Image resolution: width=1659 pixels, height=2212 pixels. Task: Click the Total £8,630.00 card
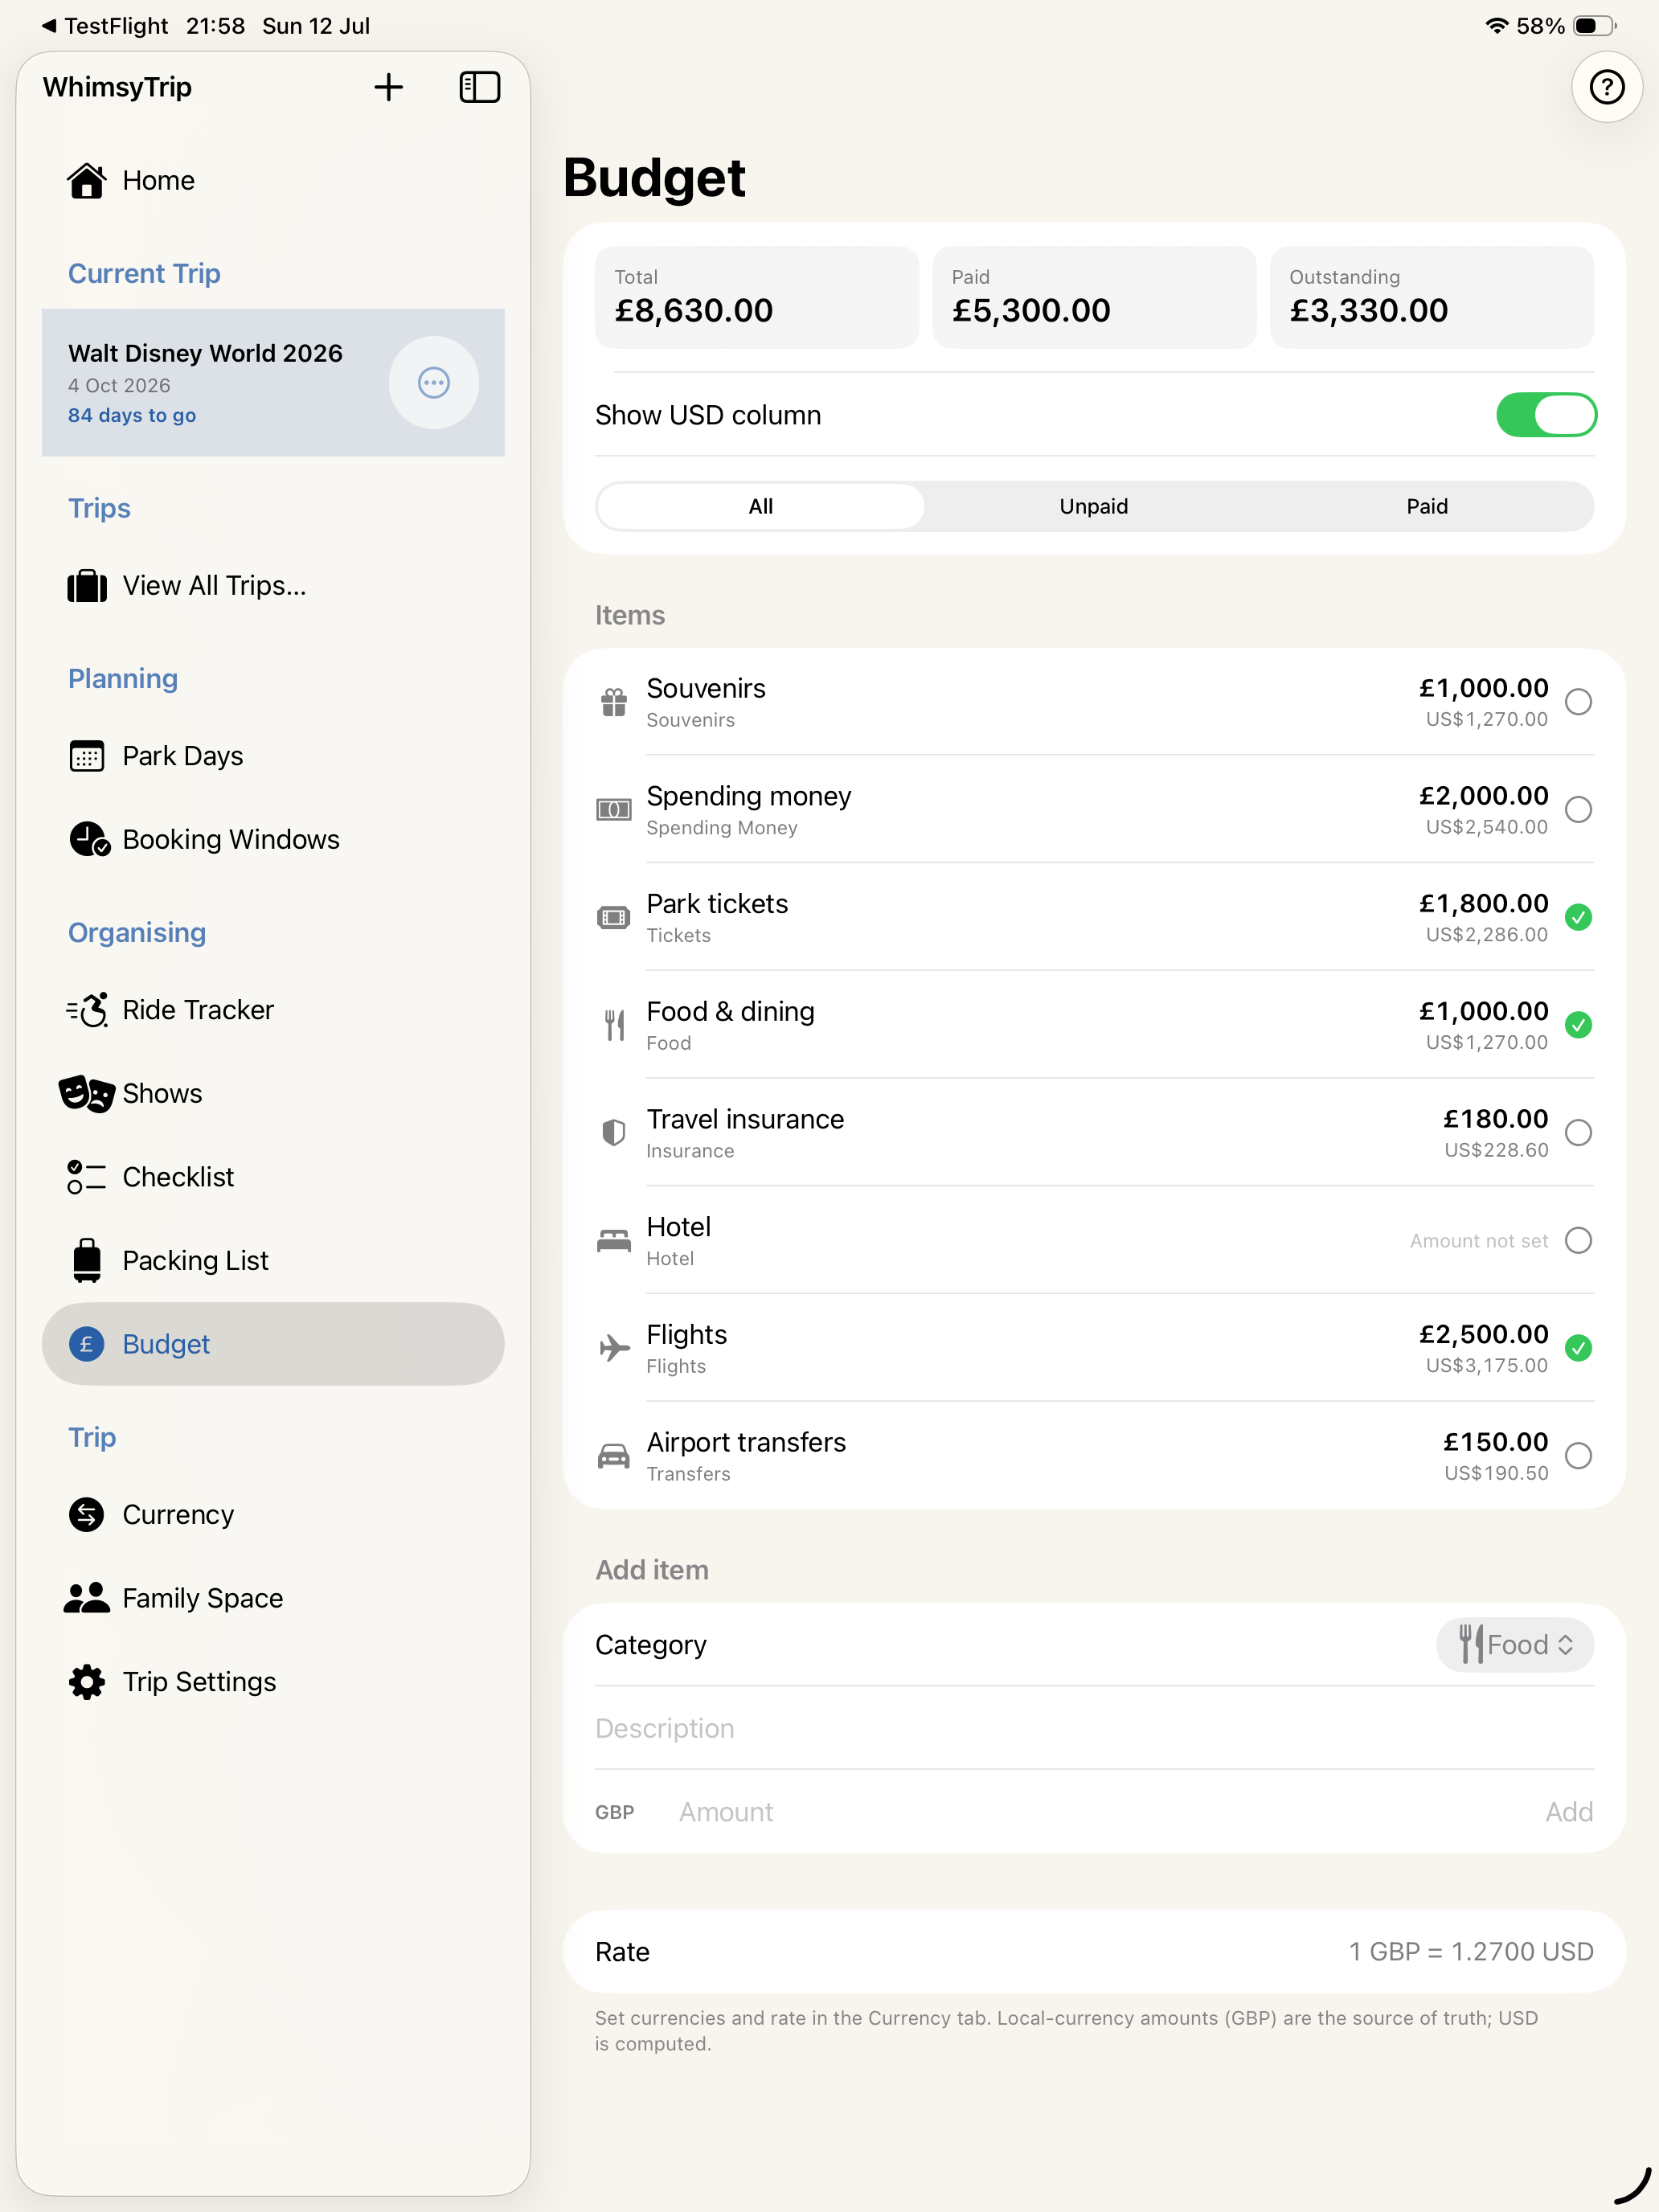tap(756, 298)
